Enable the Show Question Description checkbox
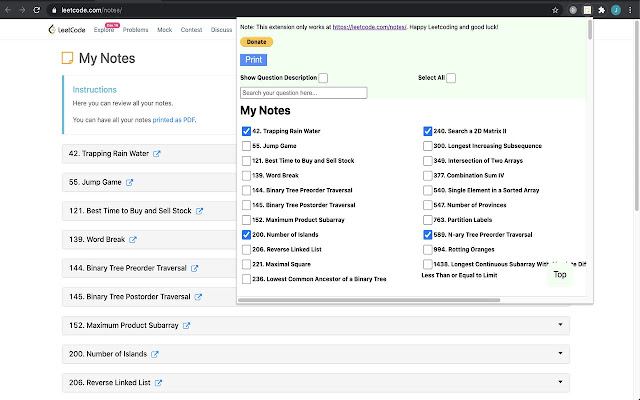Image resolution: width=640 pixels, height=400 pixels. [323, 78]
